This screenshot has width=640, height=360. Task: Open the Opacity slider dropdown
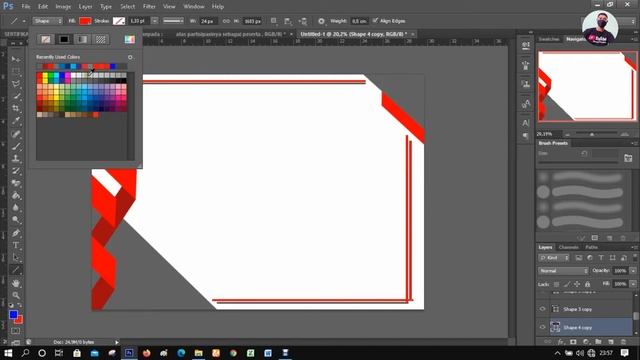click(x=633, y=271)
